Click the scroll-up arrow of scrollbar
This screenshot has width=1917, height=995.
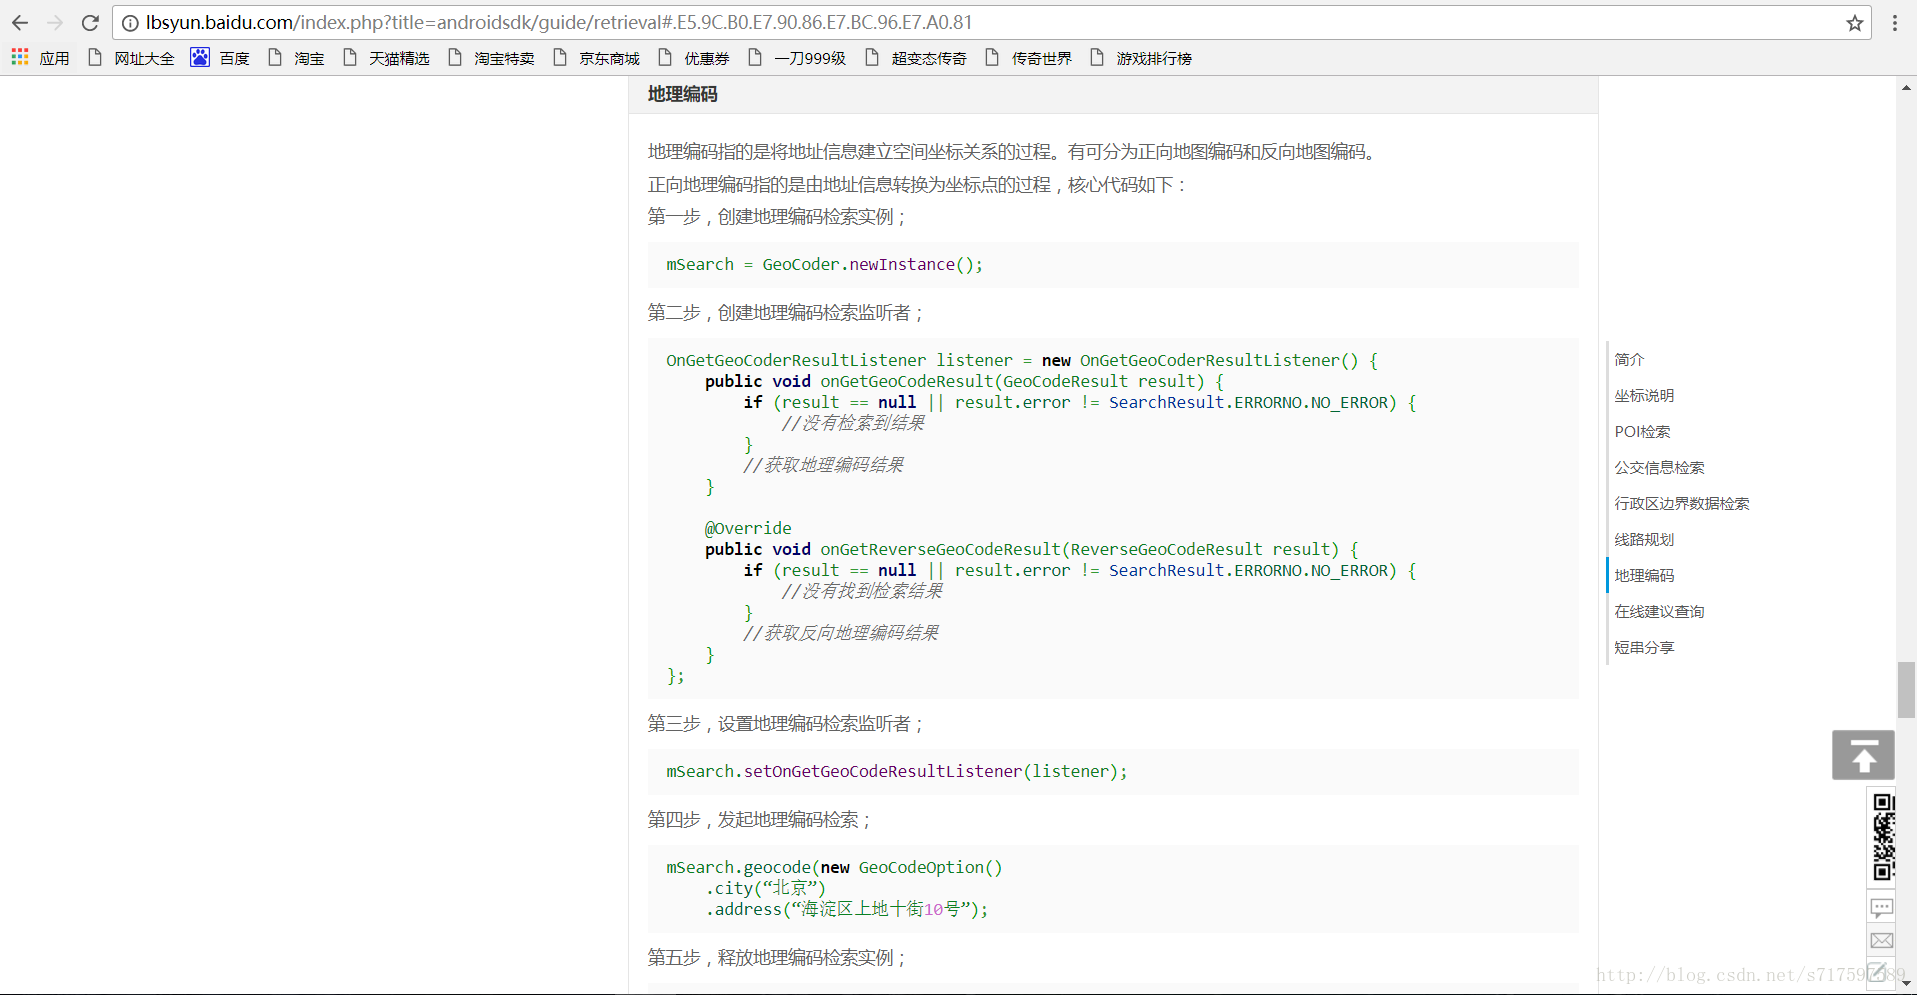pos(1907,88)
